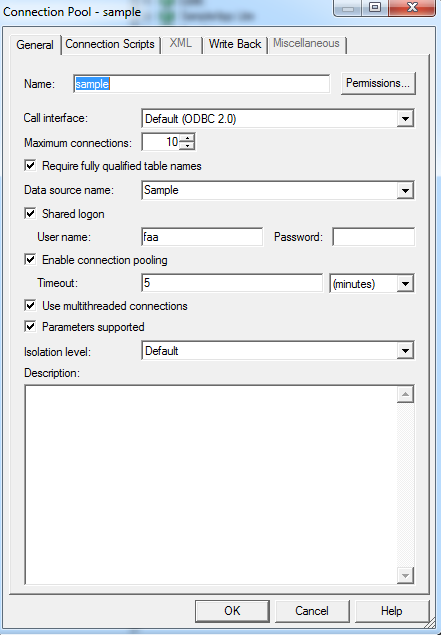
Task: Click the description scrollbar up arrow
Action: [x=405, y=394]
